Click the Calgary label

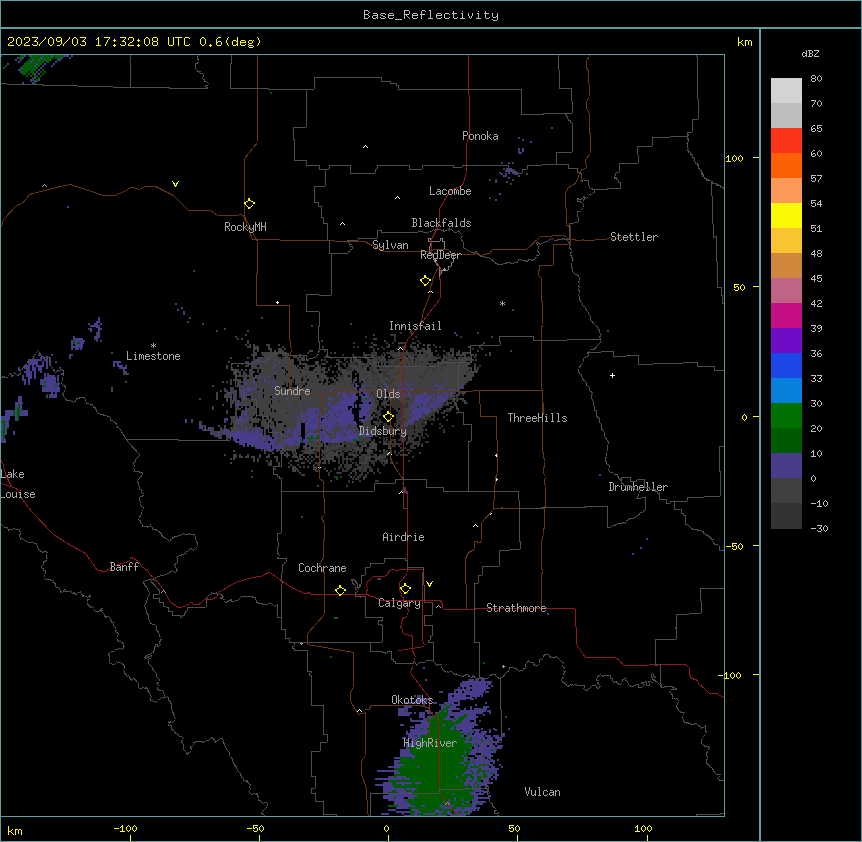399,603
